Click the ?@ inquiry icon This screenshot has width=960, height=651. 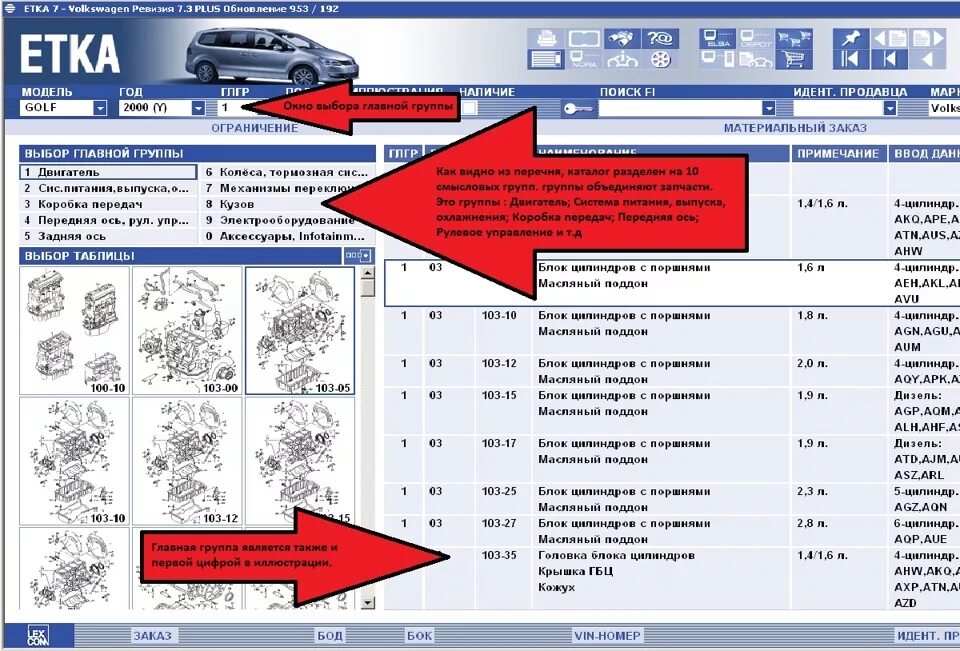pos(660,39)
